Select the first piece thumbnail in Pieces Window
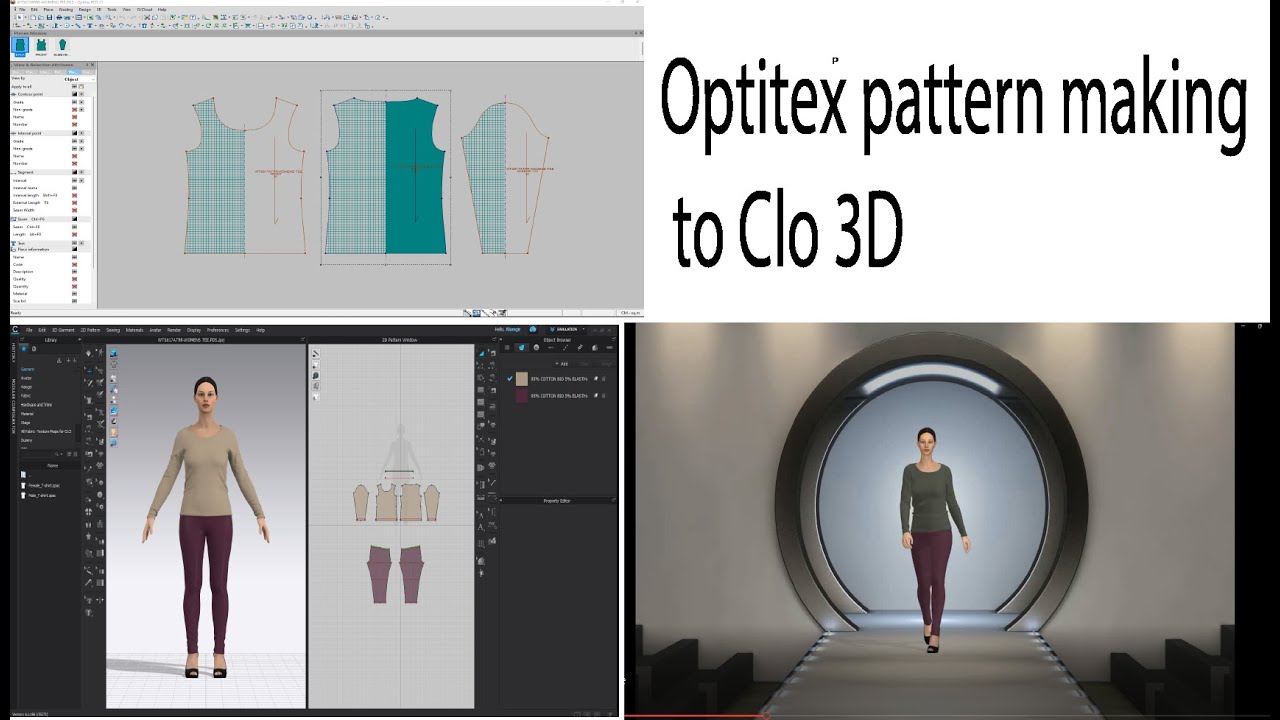 20,46
